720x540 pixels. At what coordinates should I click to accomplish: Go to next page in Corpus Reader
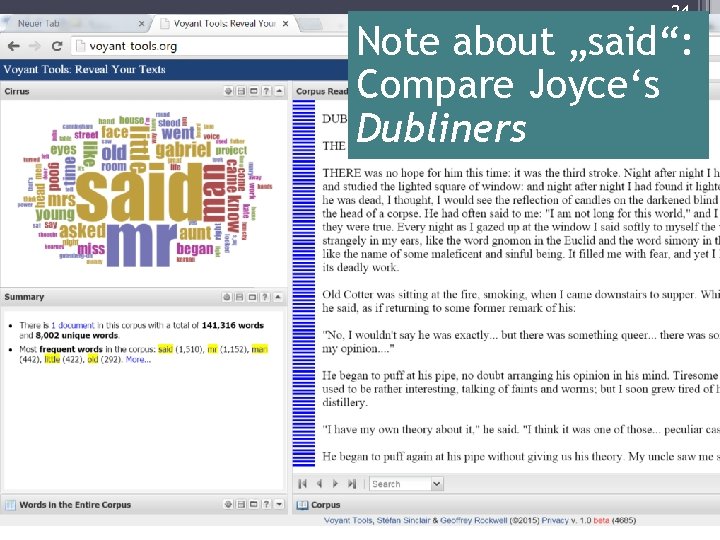[x=335, y=484]
